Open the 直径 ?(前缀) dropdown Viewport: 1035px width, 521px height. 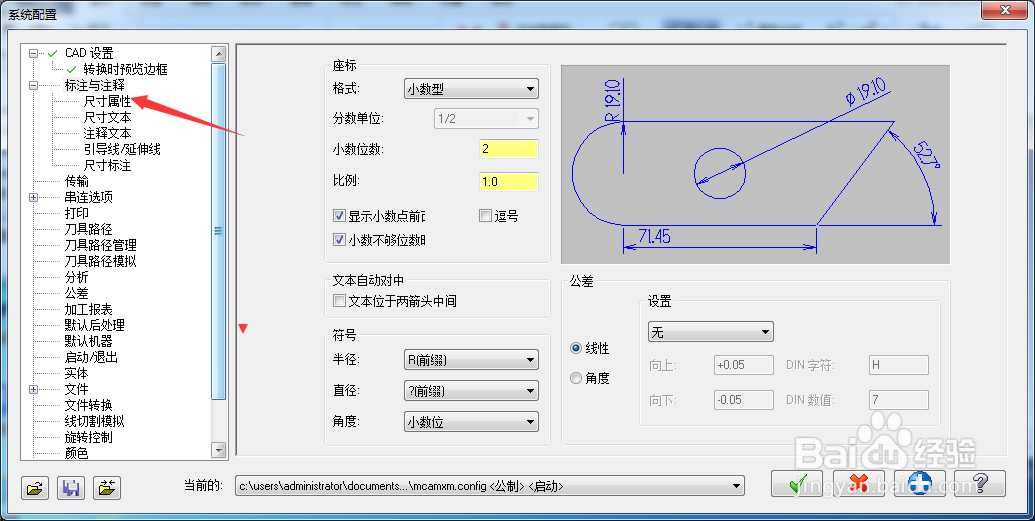click(471, 391)
